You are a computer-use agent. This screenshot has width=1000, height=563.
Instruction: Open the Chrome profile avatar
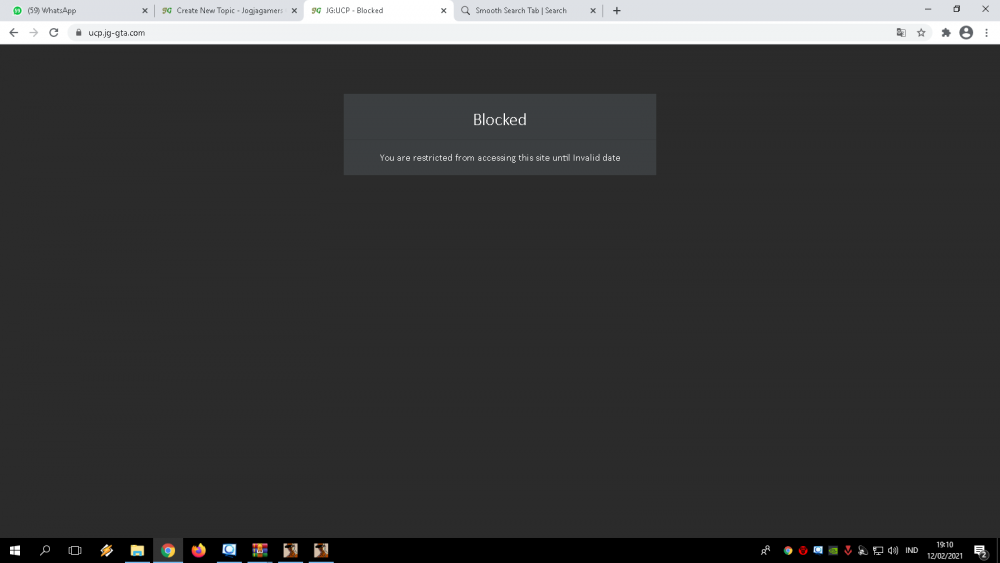(966, 33)
